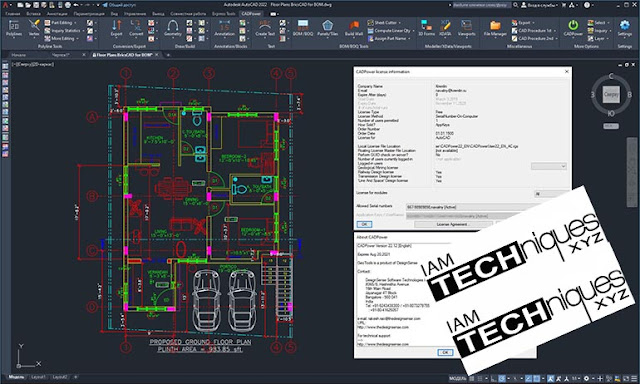Open the License for modules dropdown

click(551, 194)
